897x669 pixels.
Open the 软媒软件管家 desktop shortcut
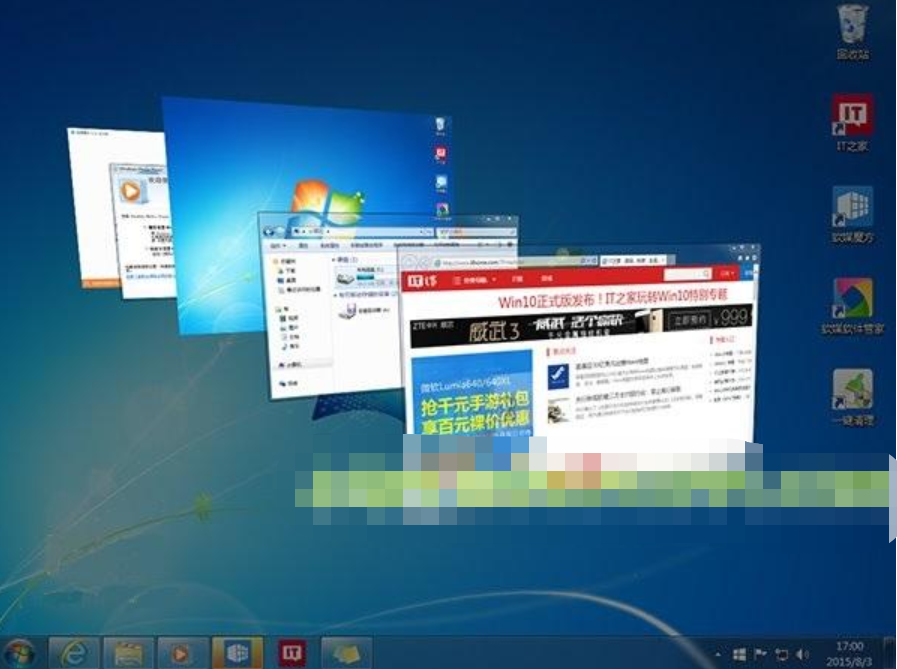852,306
